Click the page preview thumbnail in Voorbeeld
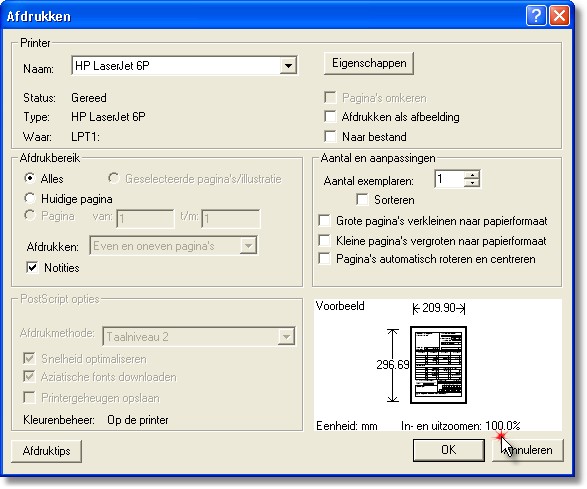 [438, 365]
